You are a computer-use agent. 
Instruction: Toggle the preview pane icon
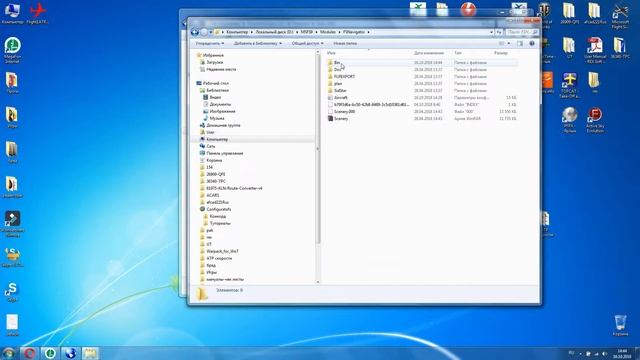pos(520,43)
